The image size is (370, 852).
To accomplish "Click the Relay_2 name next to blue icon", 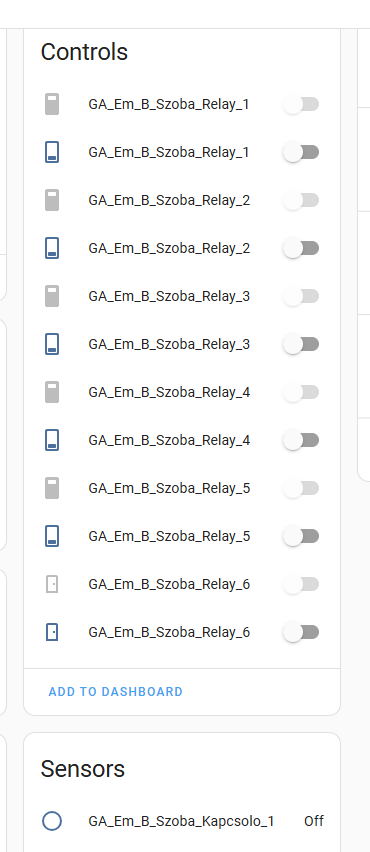I will (169, 248).
